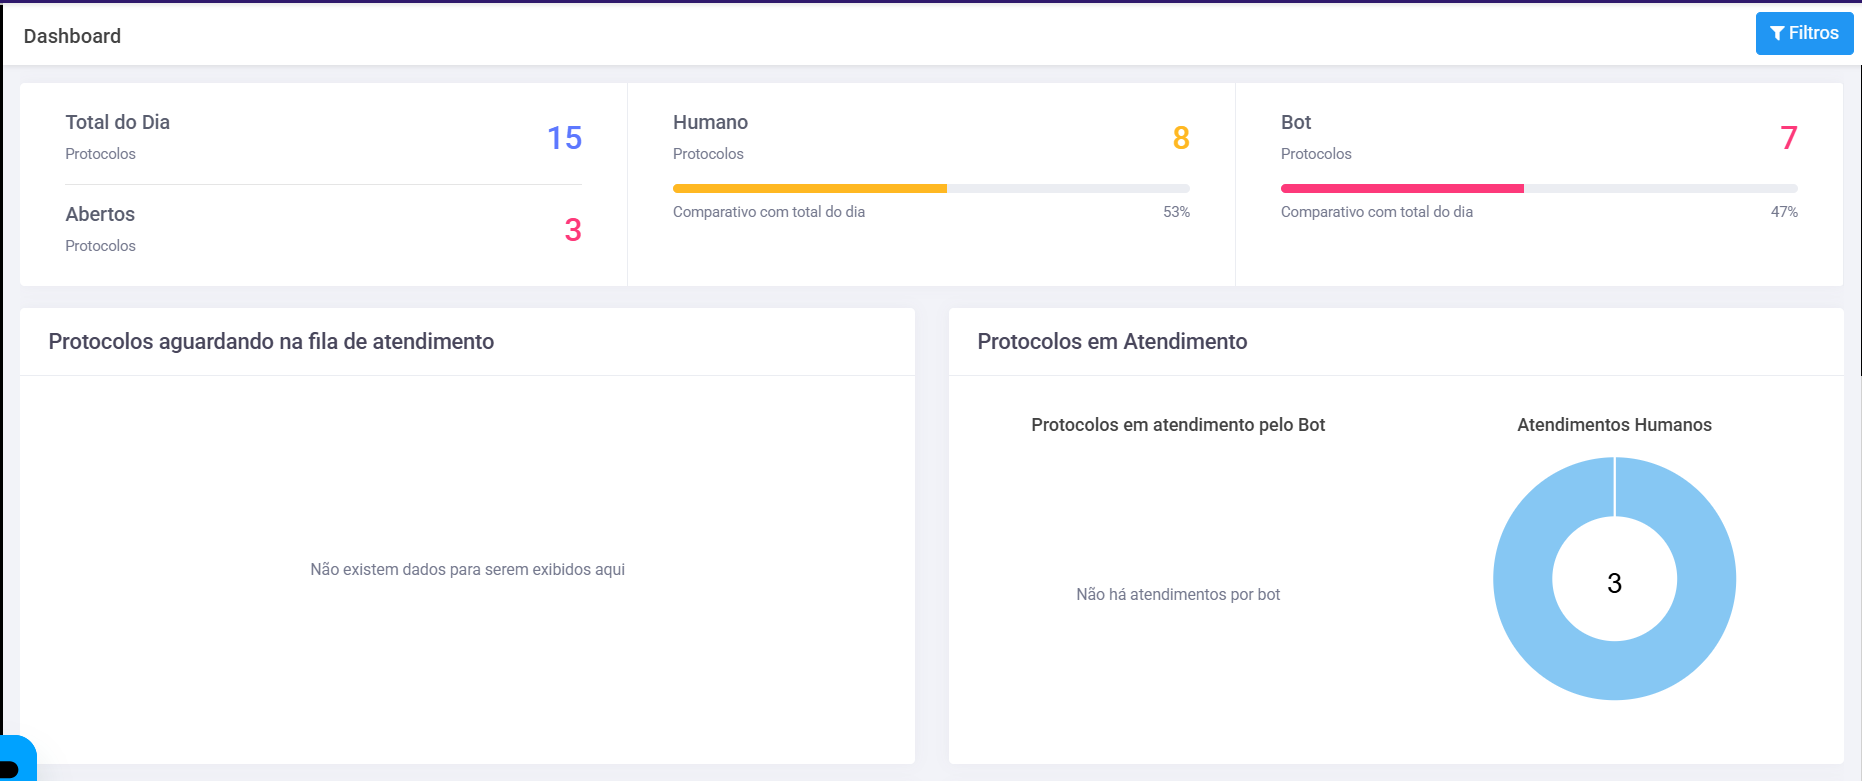The height and width of the screenshot is (781, 1862).
Task: Click the Protocolos em Atendimento panel heading
Action: click(1112, 342)
